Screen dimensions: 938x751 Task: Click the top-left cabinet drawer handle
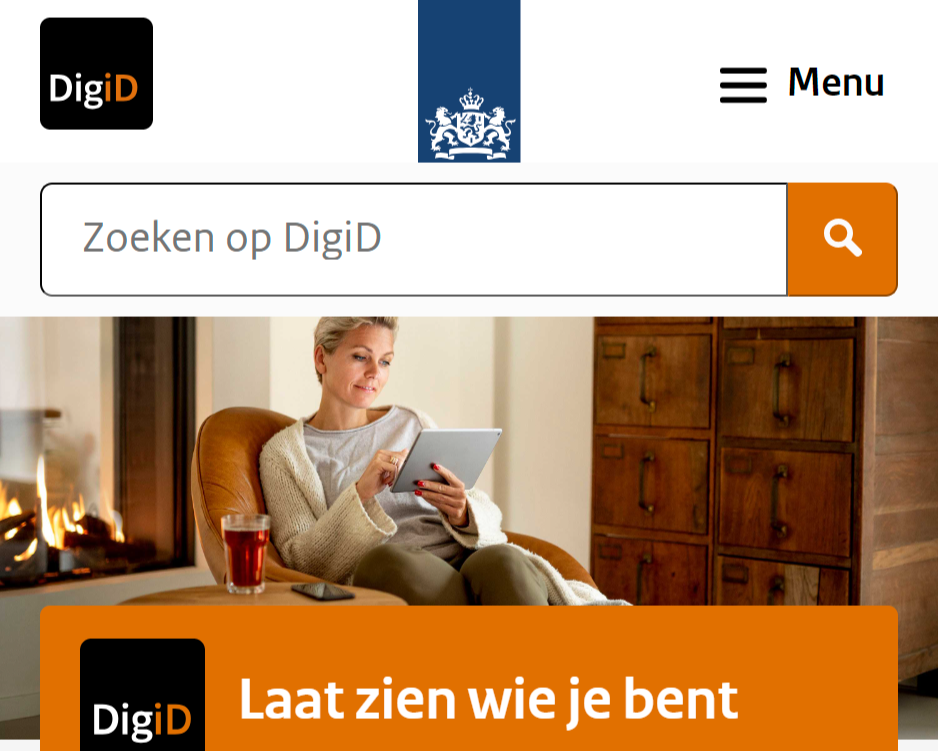coord(648,379)
